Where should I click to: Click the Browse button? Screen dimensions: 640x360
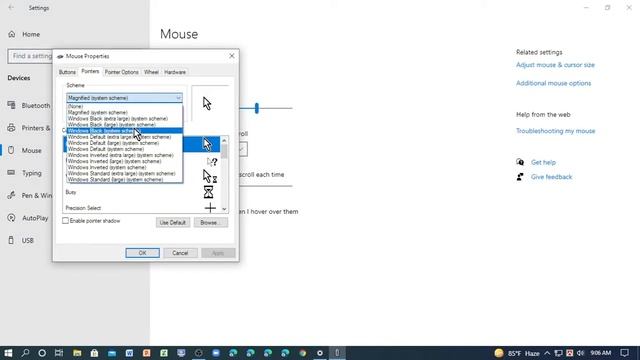click(x=211, y=223)
